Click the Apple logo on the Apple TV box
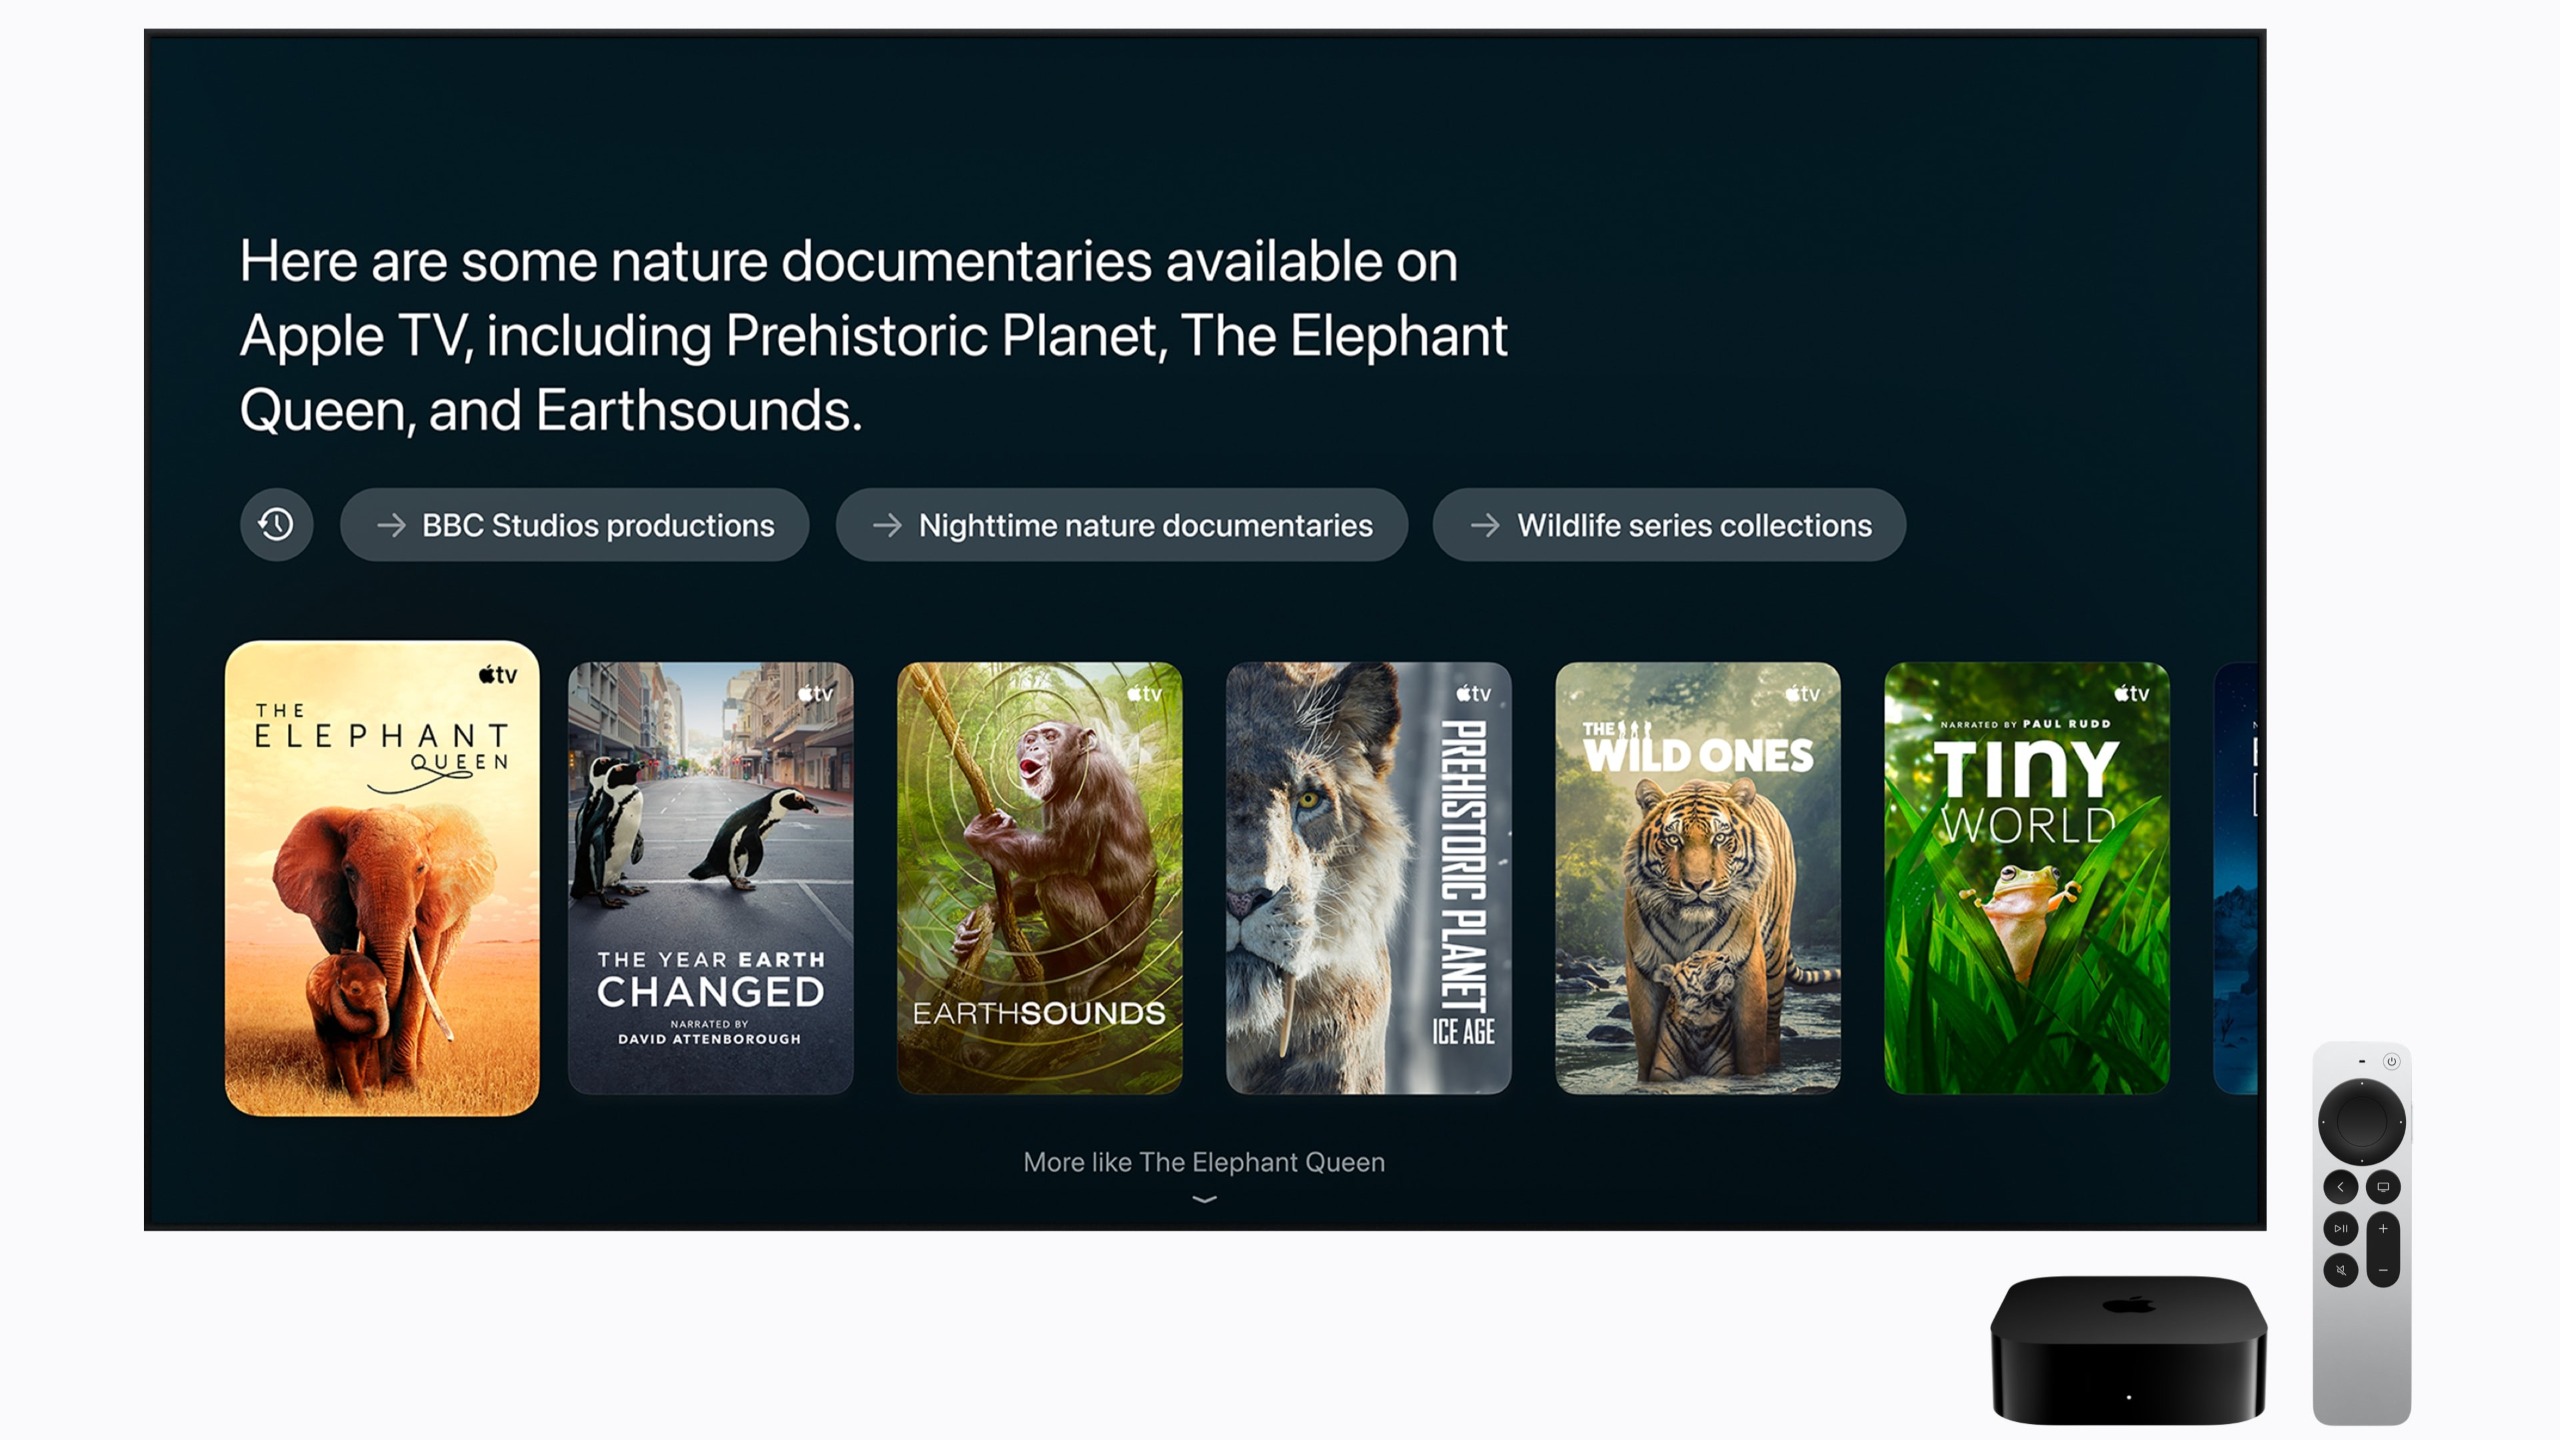The width and height of the screenshot is (2560, 1440). coord(2129,1304)
